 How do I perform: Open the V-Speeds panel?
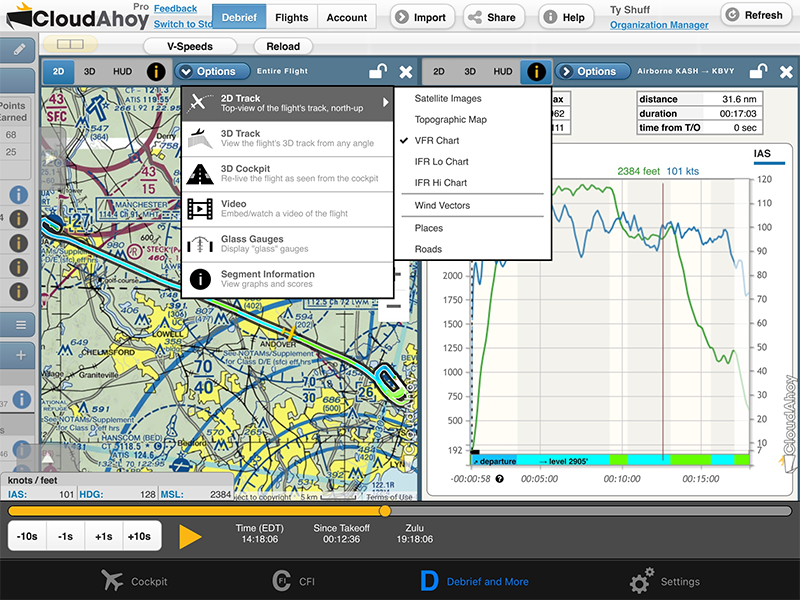(190, 46)
